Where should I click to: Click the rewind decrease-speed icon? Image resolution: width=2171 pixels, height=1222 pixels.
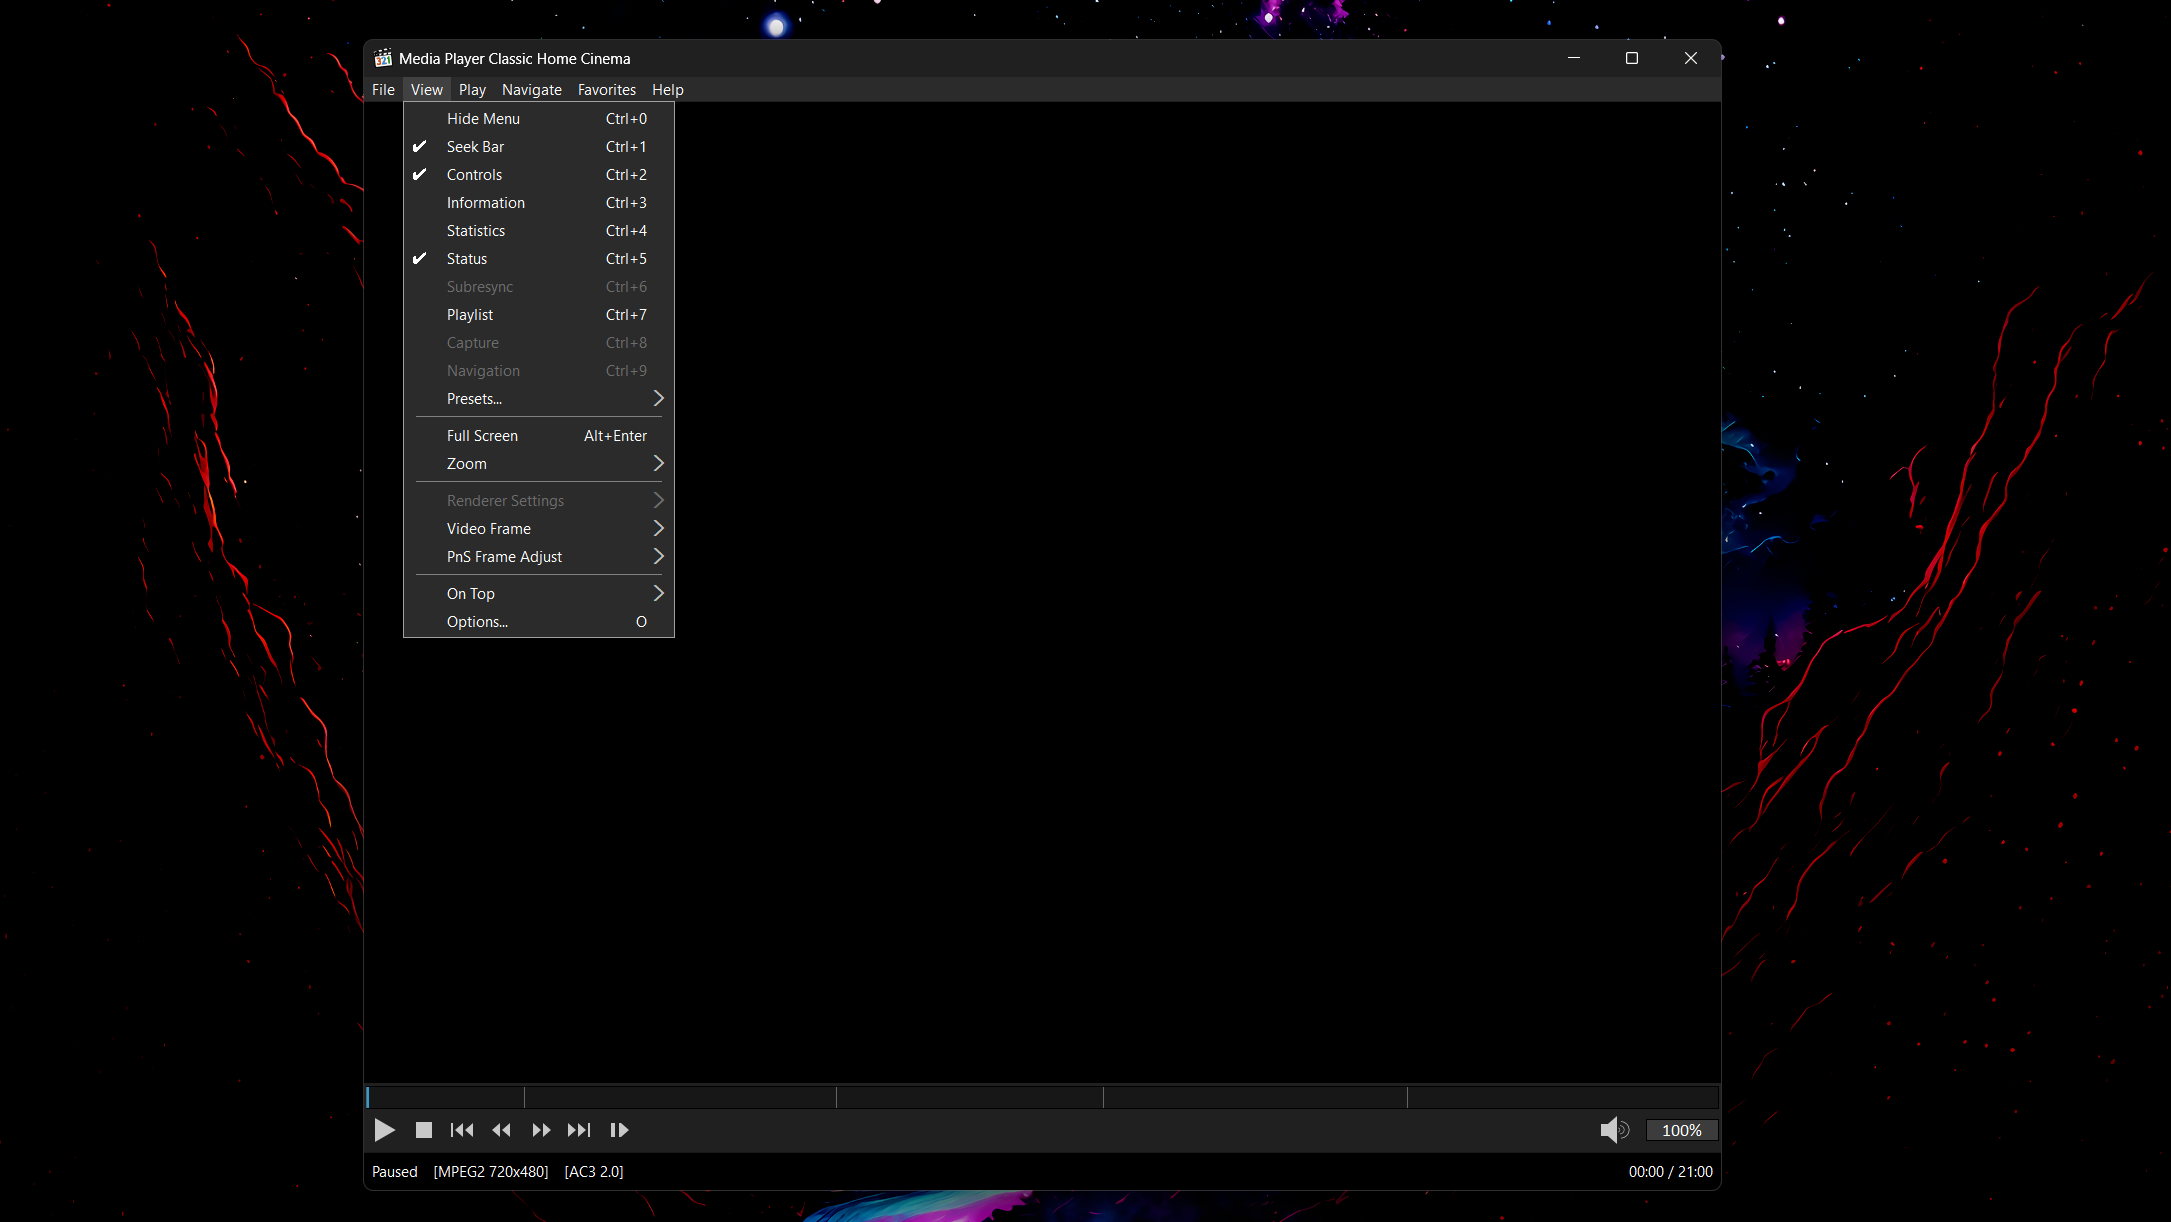(x=502, y=1130)
